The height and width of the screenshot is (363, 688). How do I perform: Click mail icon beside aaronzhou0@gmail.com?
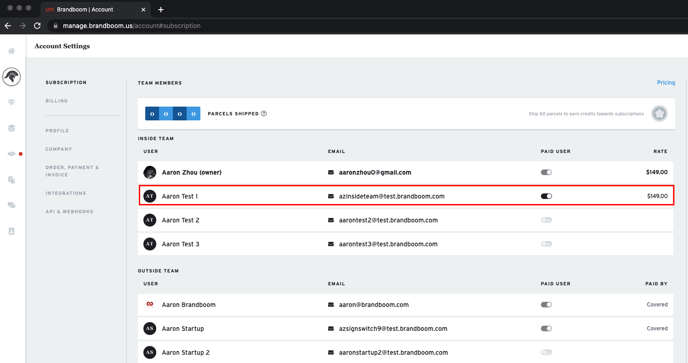tap(331, 173)
